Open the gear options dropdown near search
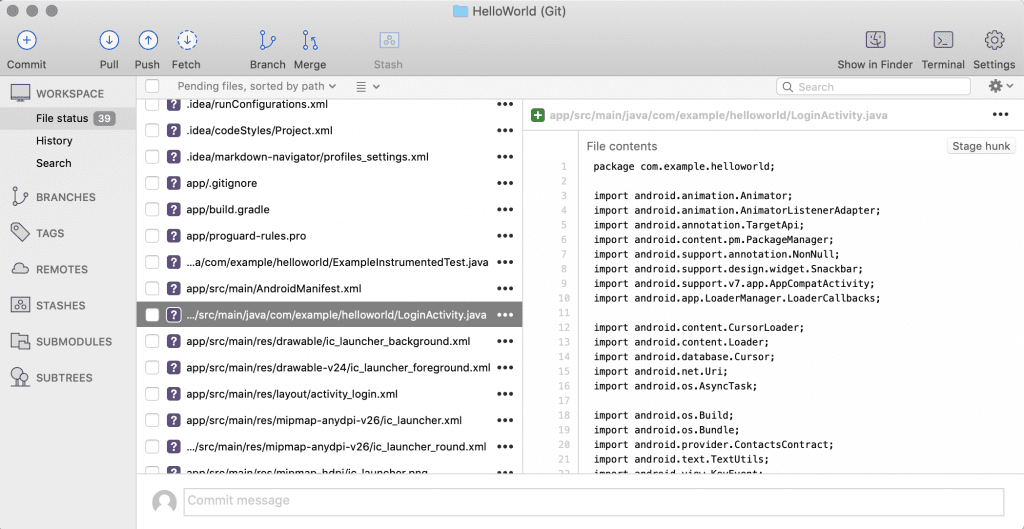 (1000, 86)
